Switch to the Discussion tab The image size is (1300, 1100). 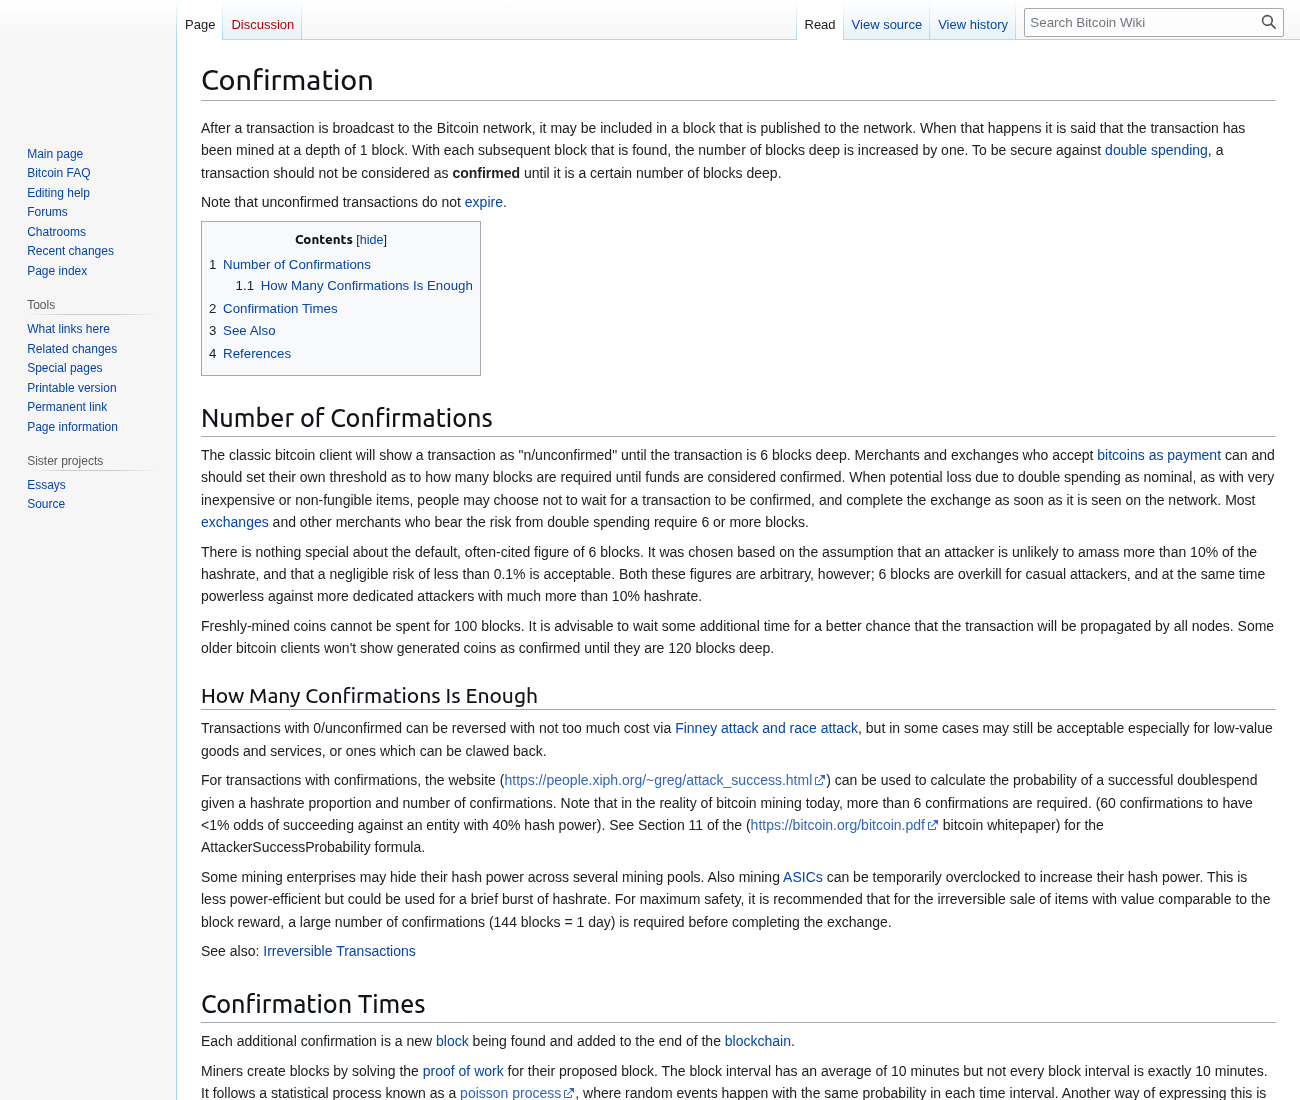click(x=263, y=24)
